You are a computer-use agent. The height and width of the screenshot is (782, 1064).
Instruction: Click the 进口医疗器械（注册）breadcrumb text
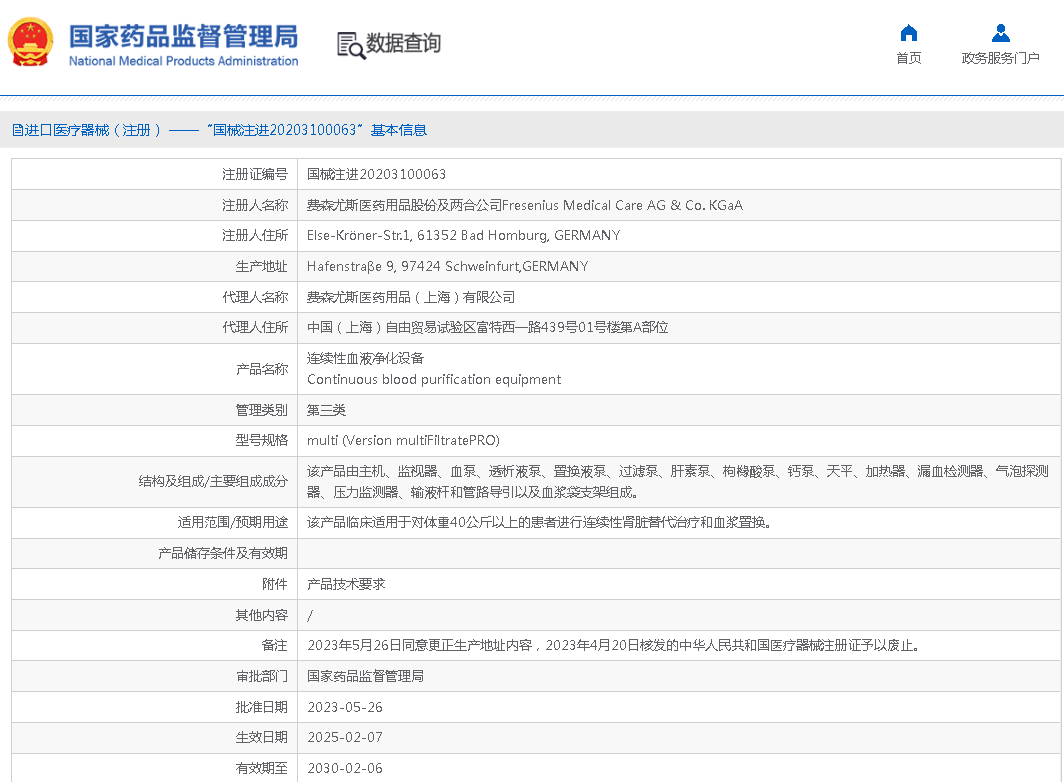[93, 130]
